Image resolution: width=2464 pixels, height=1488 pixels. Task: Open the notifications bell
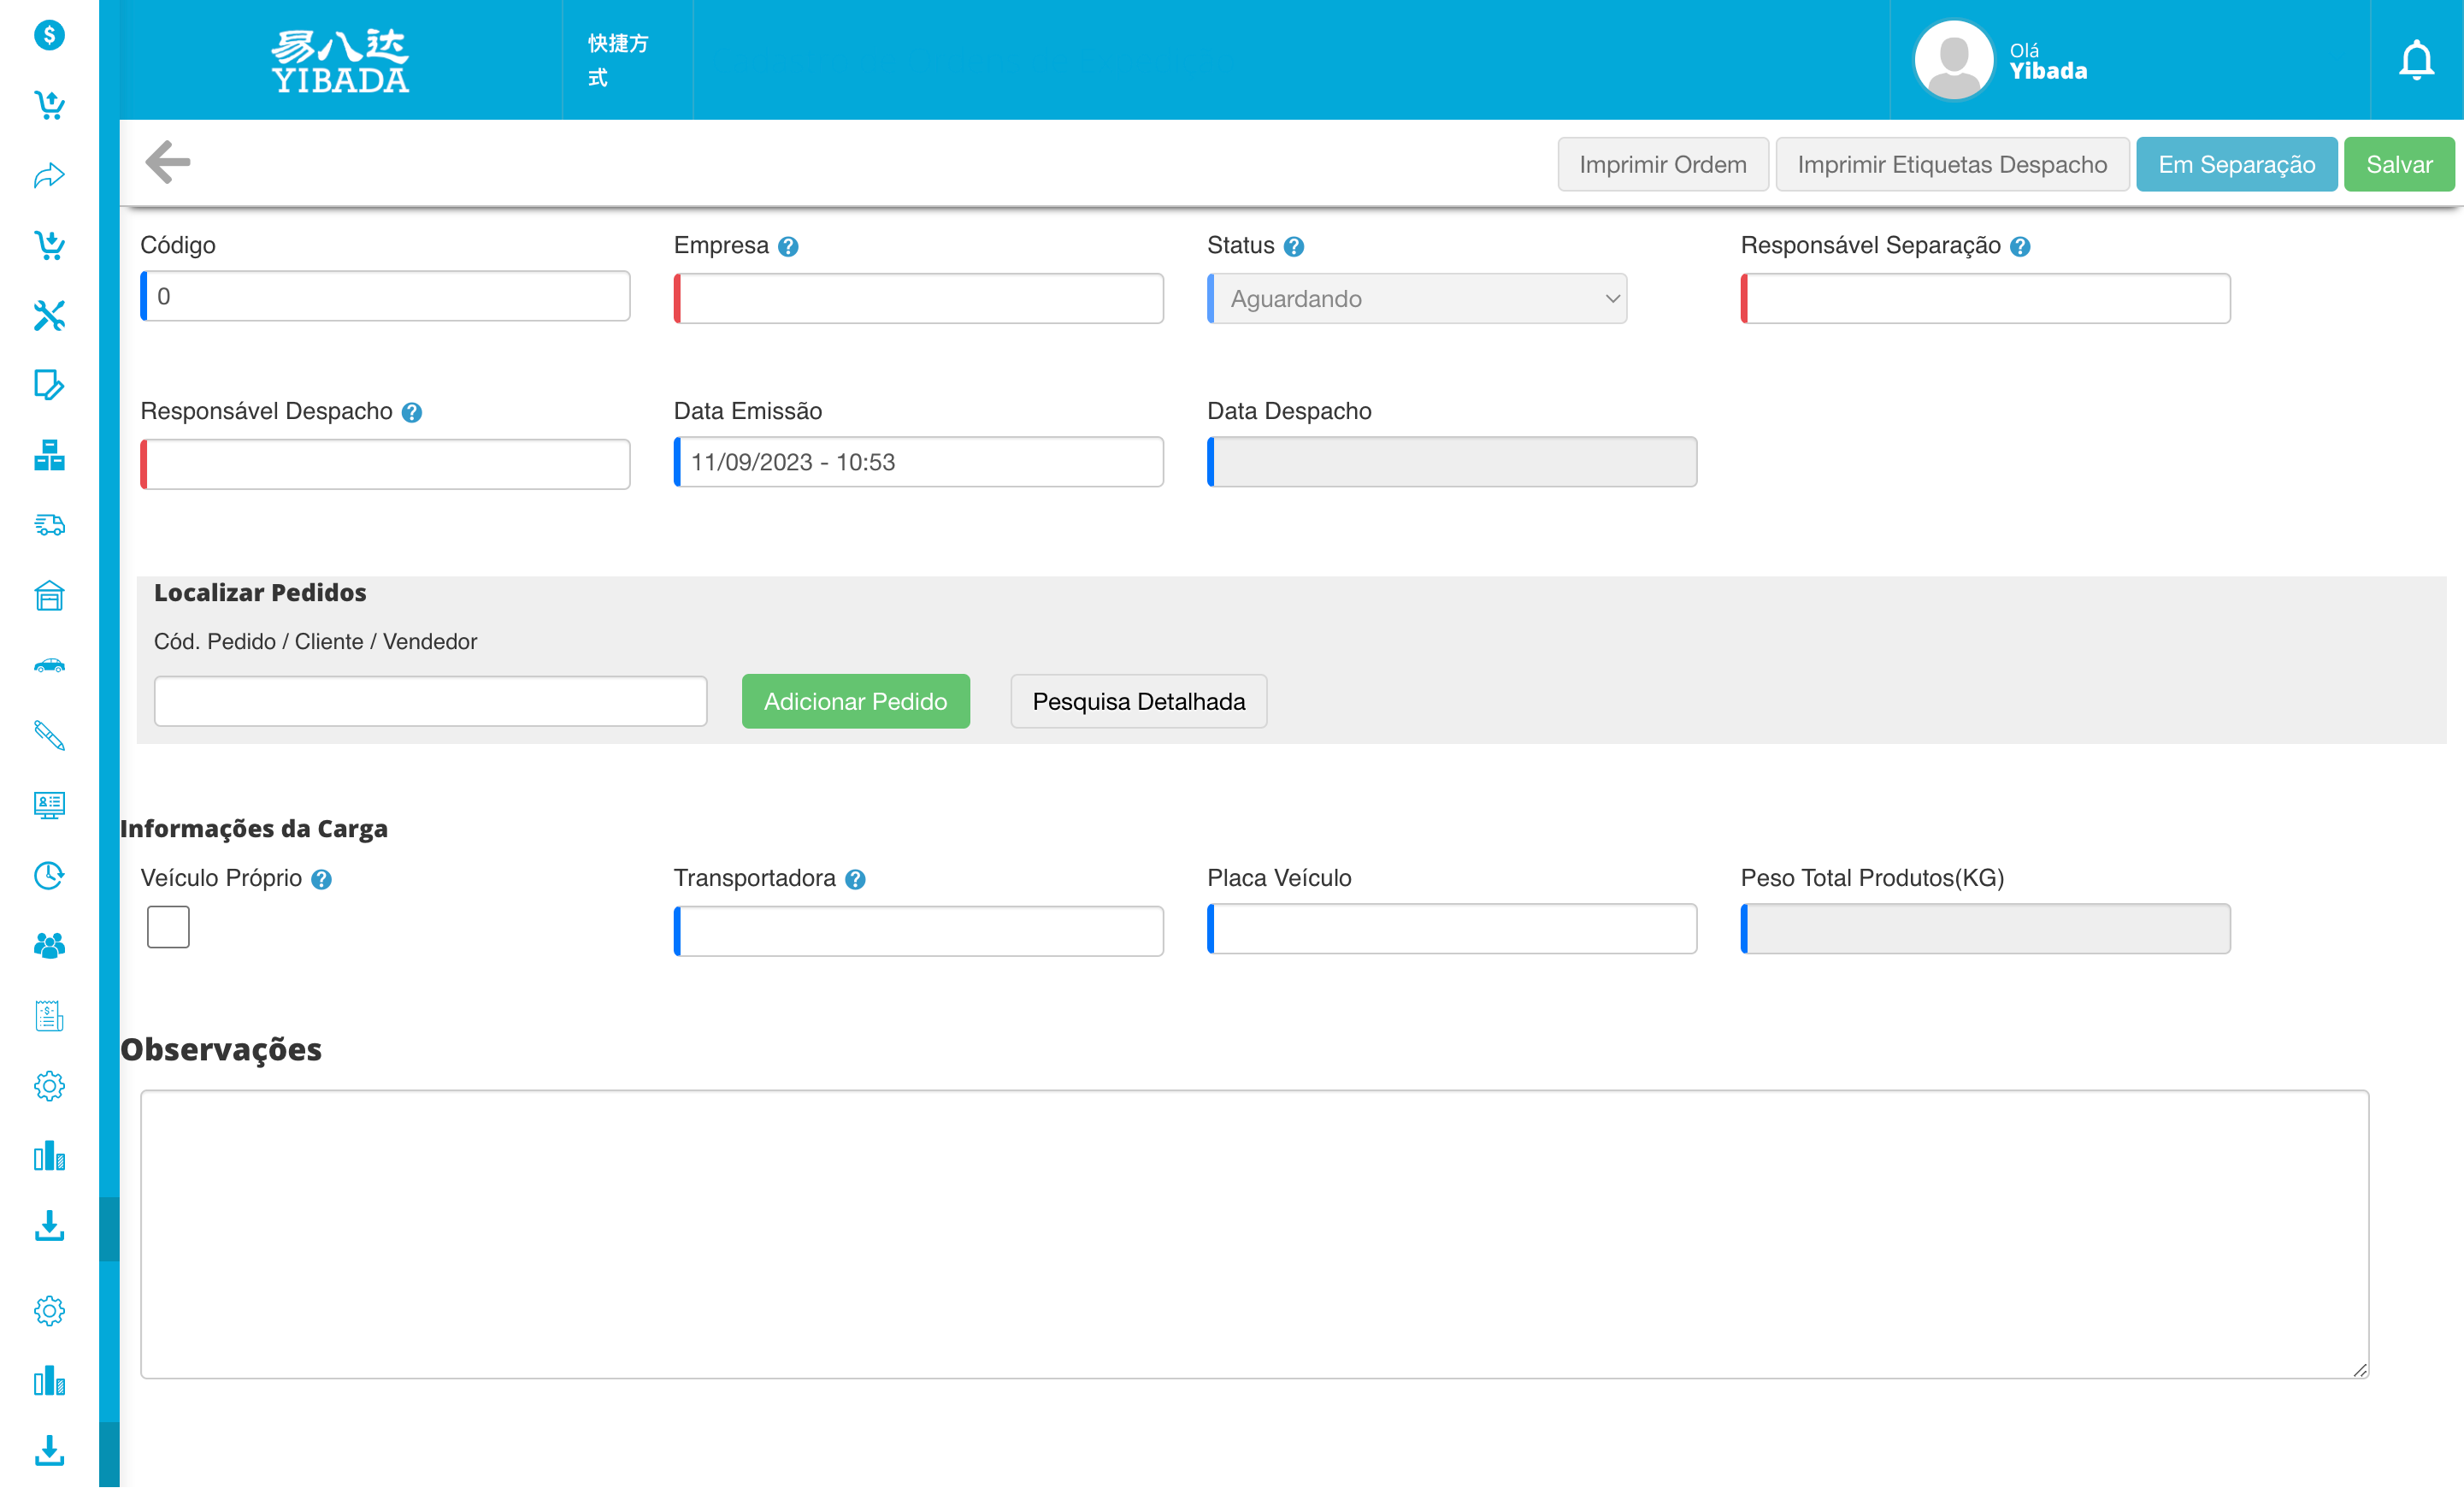[x=2416, y=60]
